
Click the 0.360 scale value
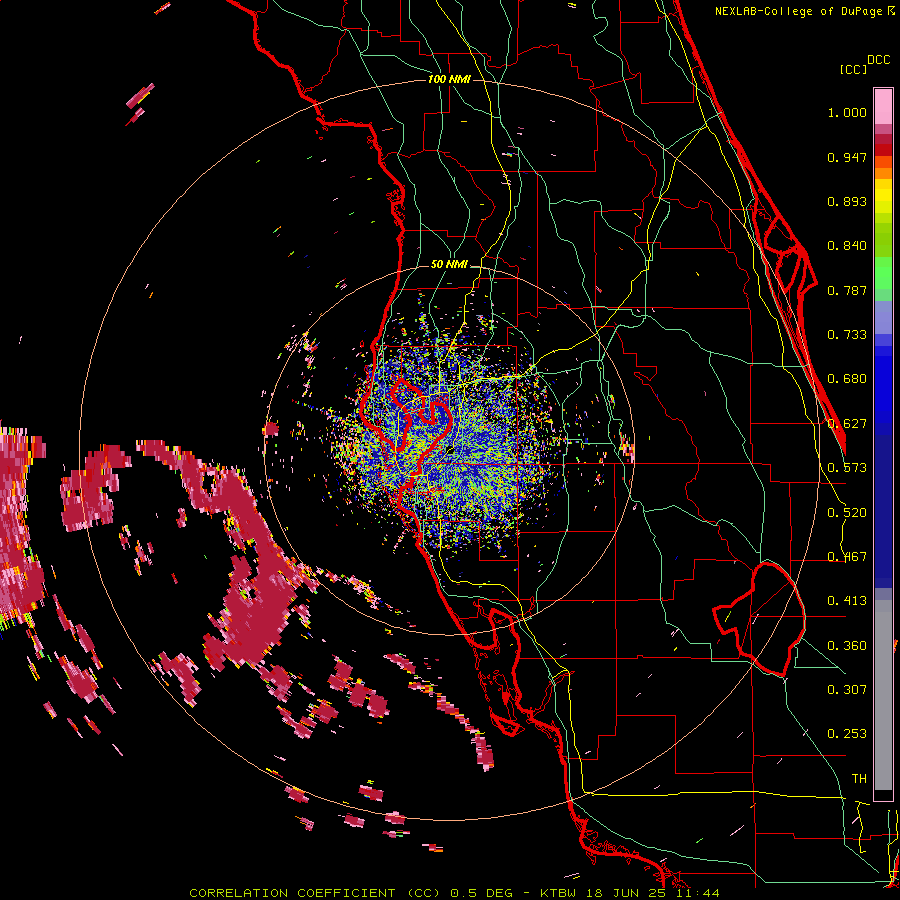847,646
